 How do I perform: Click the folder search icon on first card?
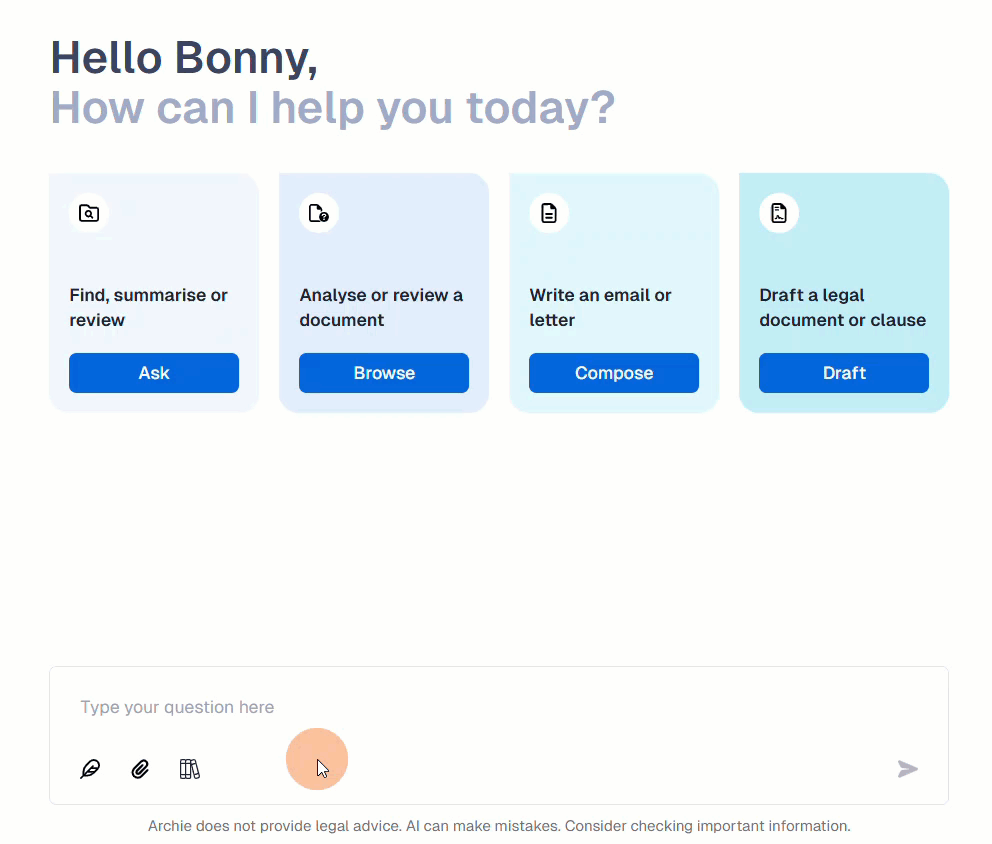[89, 213]
